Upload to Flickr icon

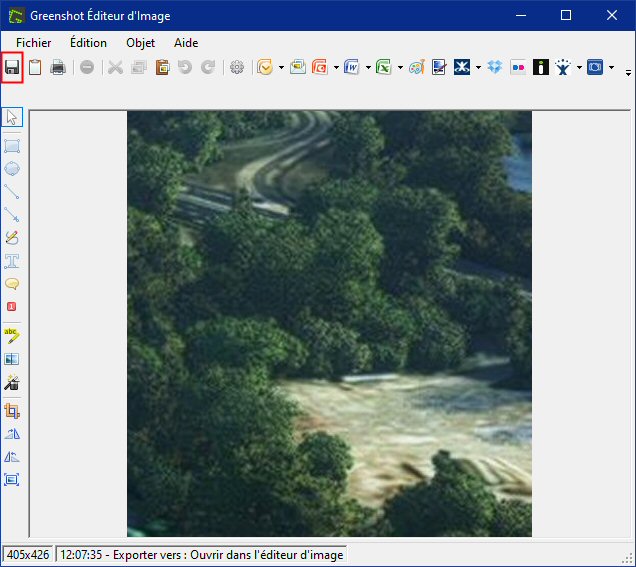click(x=518, y=67)
